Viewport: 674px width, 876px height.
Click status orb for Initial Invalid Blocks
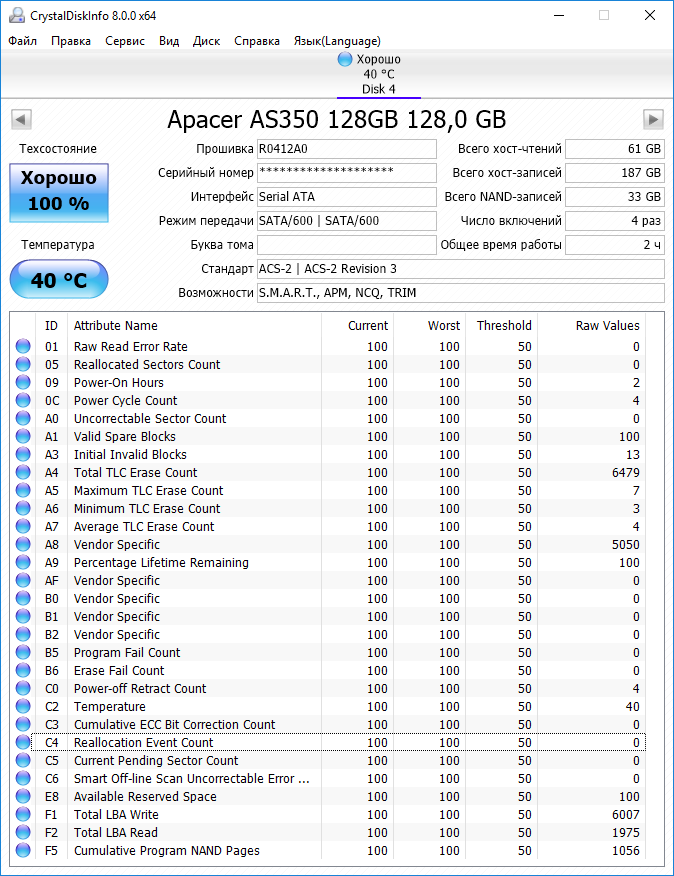click(23, 454)
